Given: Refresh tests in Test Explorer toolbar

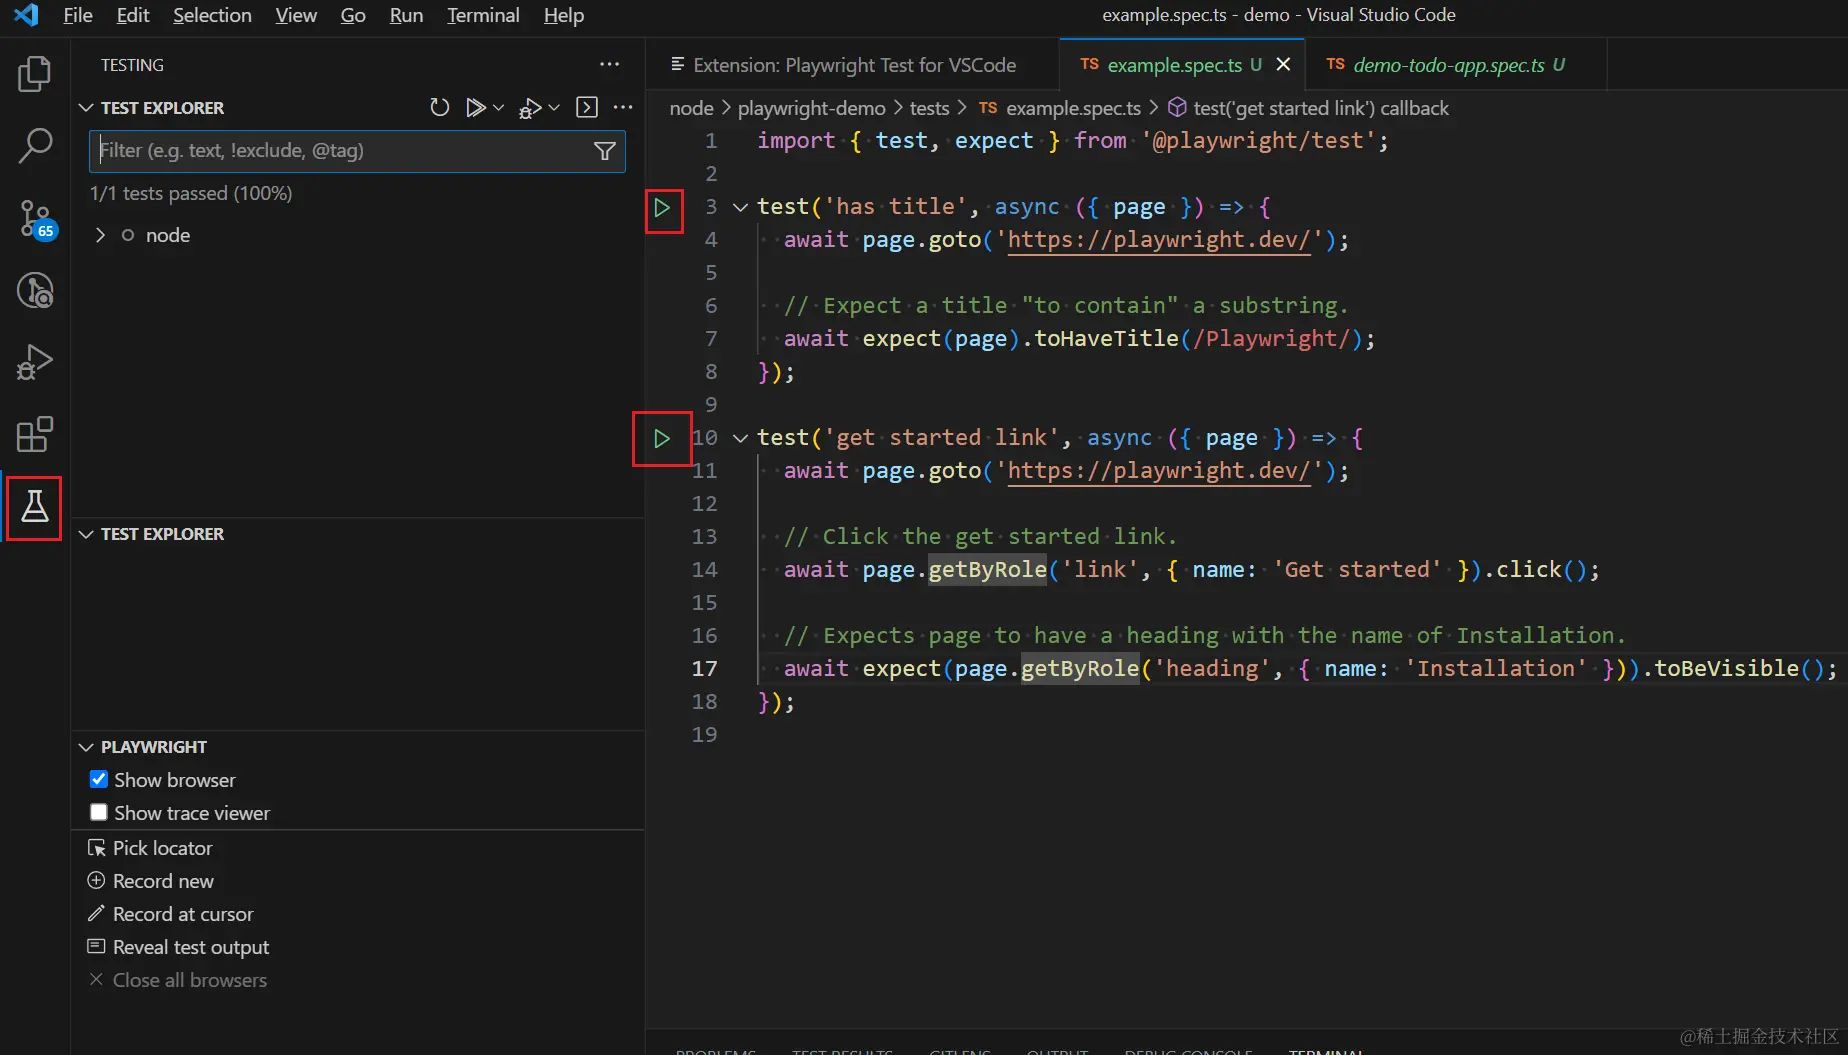Looking at the screenshot, I should point(439,107).
